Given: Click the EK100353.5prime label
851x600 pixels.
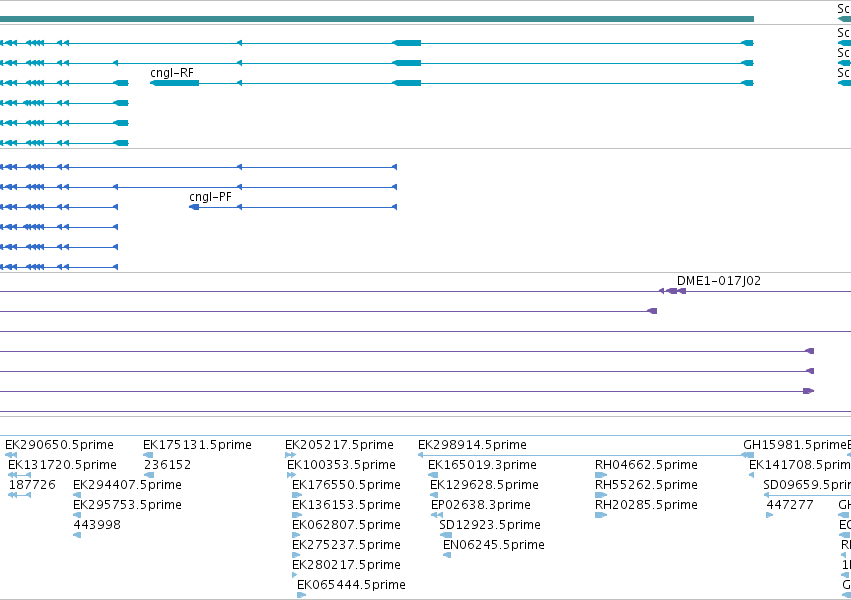Looking at the screenshot, I should (341, 465).
